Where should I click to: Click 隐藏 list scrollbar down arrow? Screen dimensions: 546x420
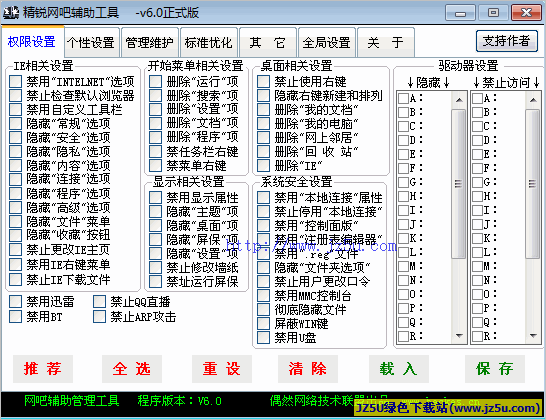[x=459, y=336]
